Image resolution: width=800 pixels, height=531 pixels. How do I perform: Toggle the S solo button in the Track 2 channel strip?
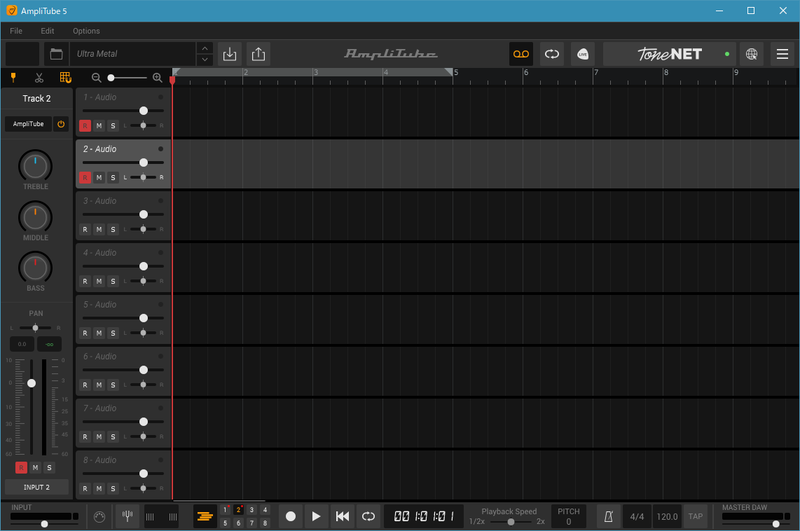(x=49, y=467)
